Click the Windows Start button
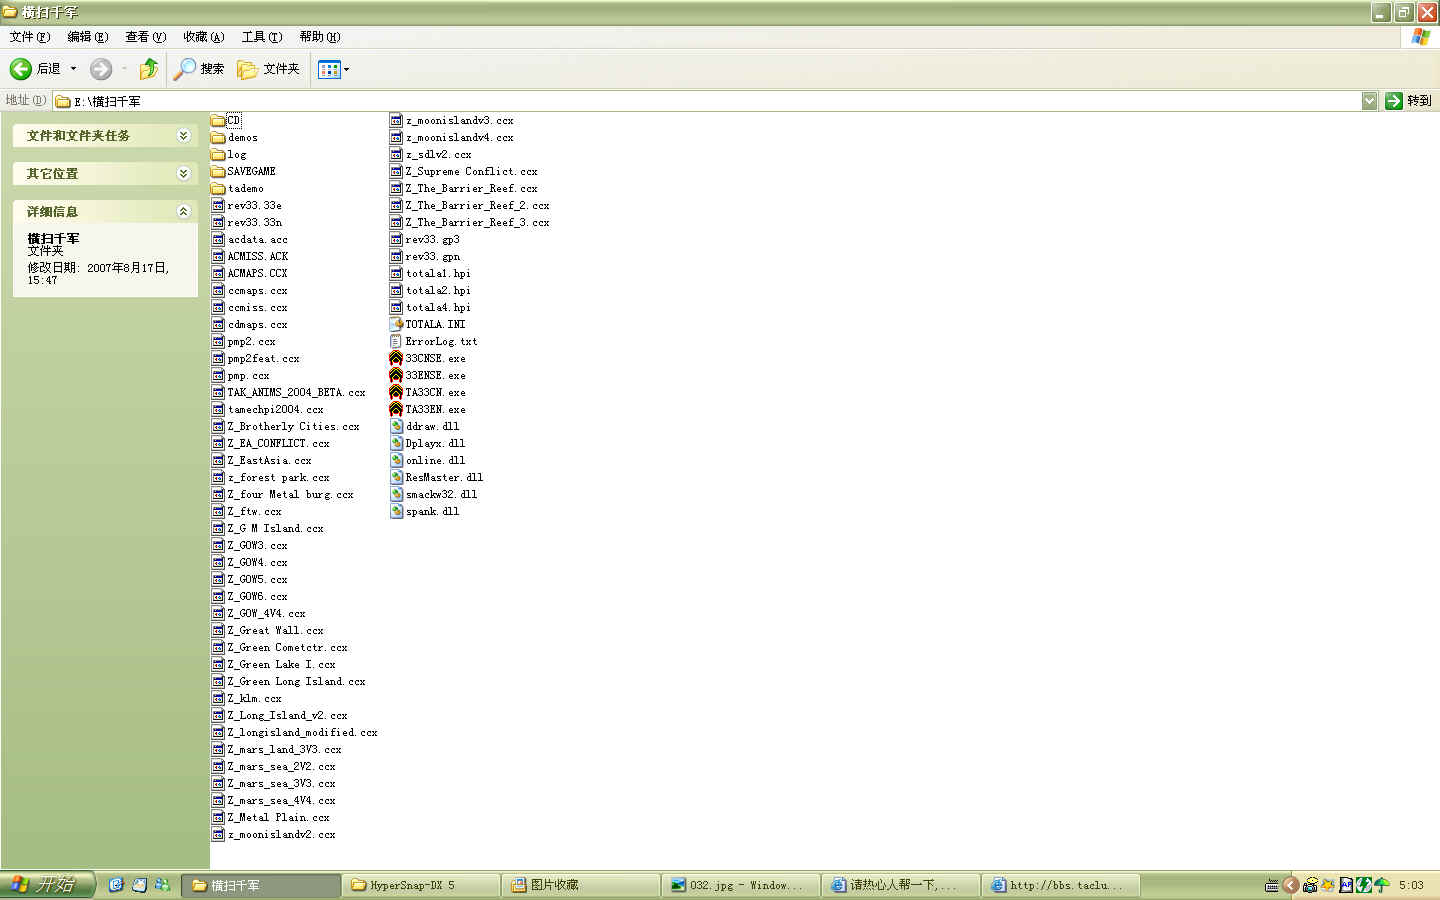1440x900 pixels. tap(47, 885)
